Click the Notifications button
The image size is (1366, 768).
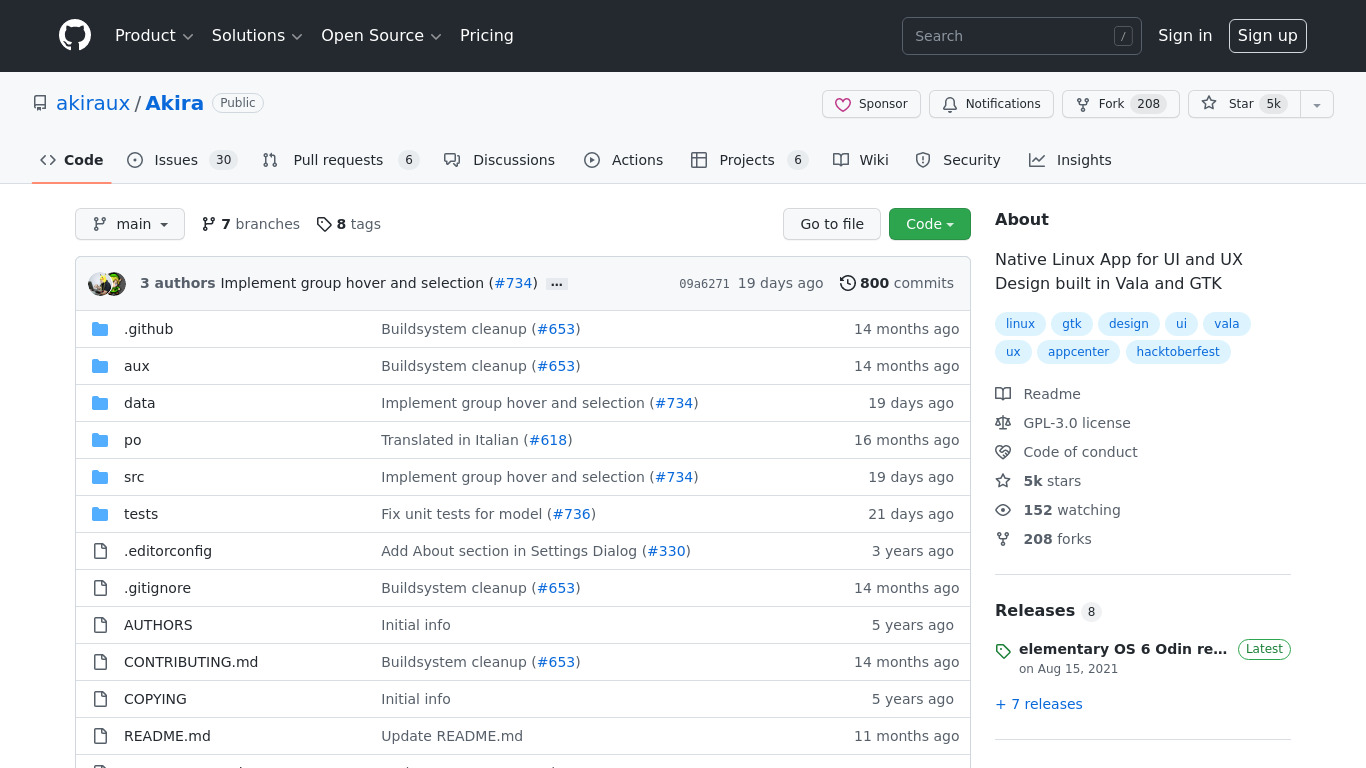pyautogui.click(x=991, y=104)
